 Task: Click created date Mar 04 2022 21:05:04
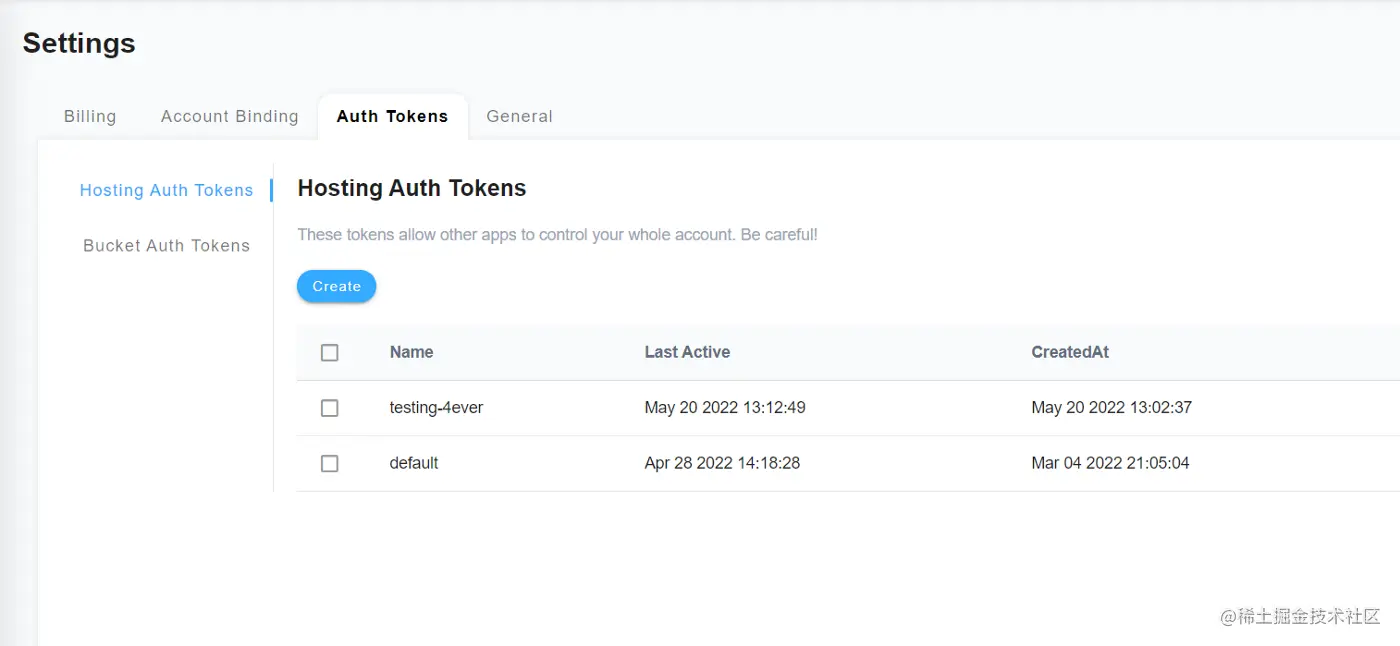click(x=1110, y=463)
